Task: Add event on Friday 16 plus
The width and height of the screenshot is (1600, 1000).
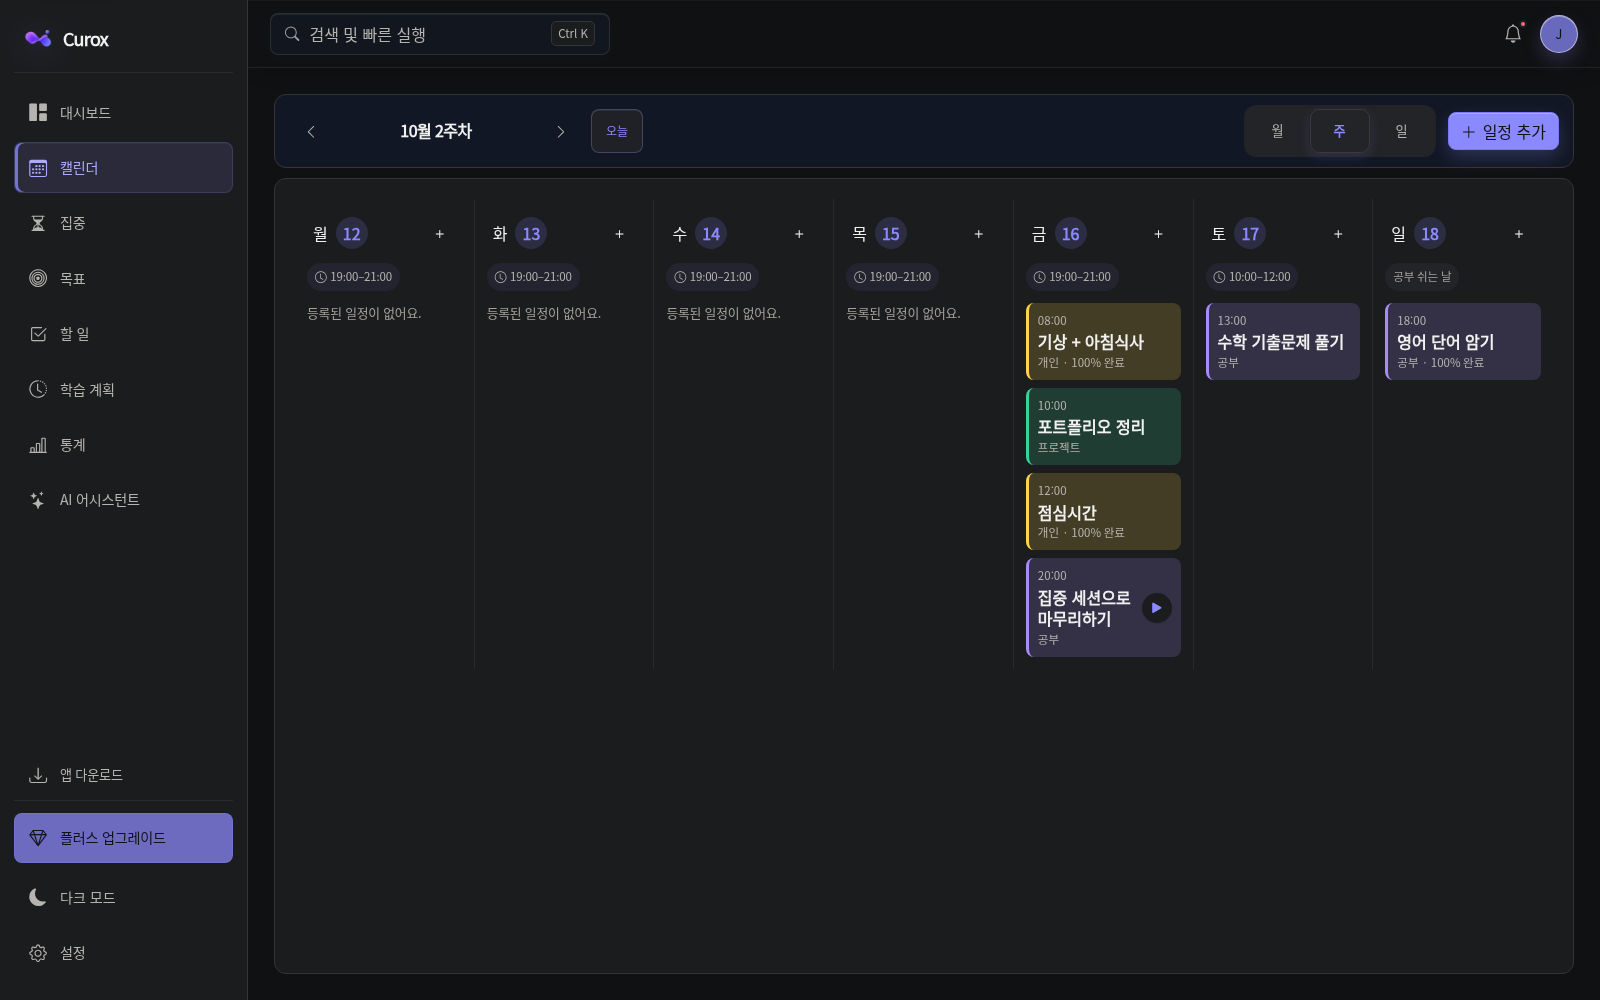Action: 1158,234
